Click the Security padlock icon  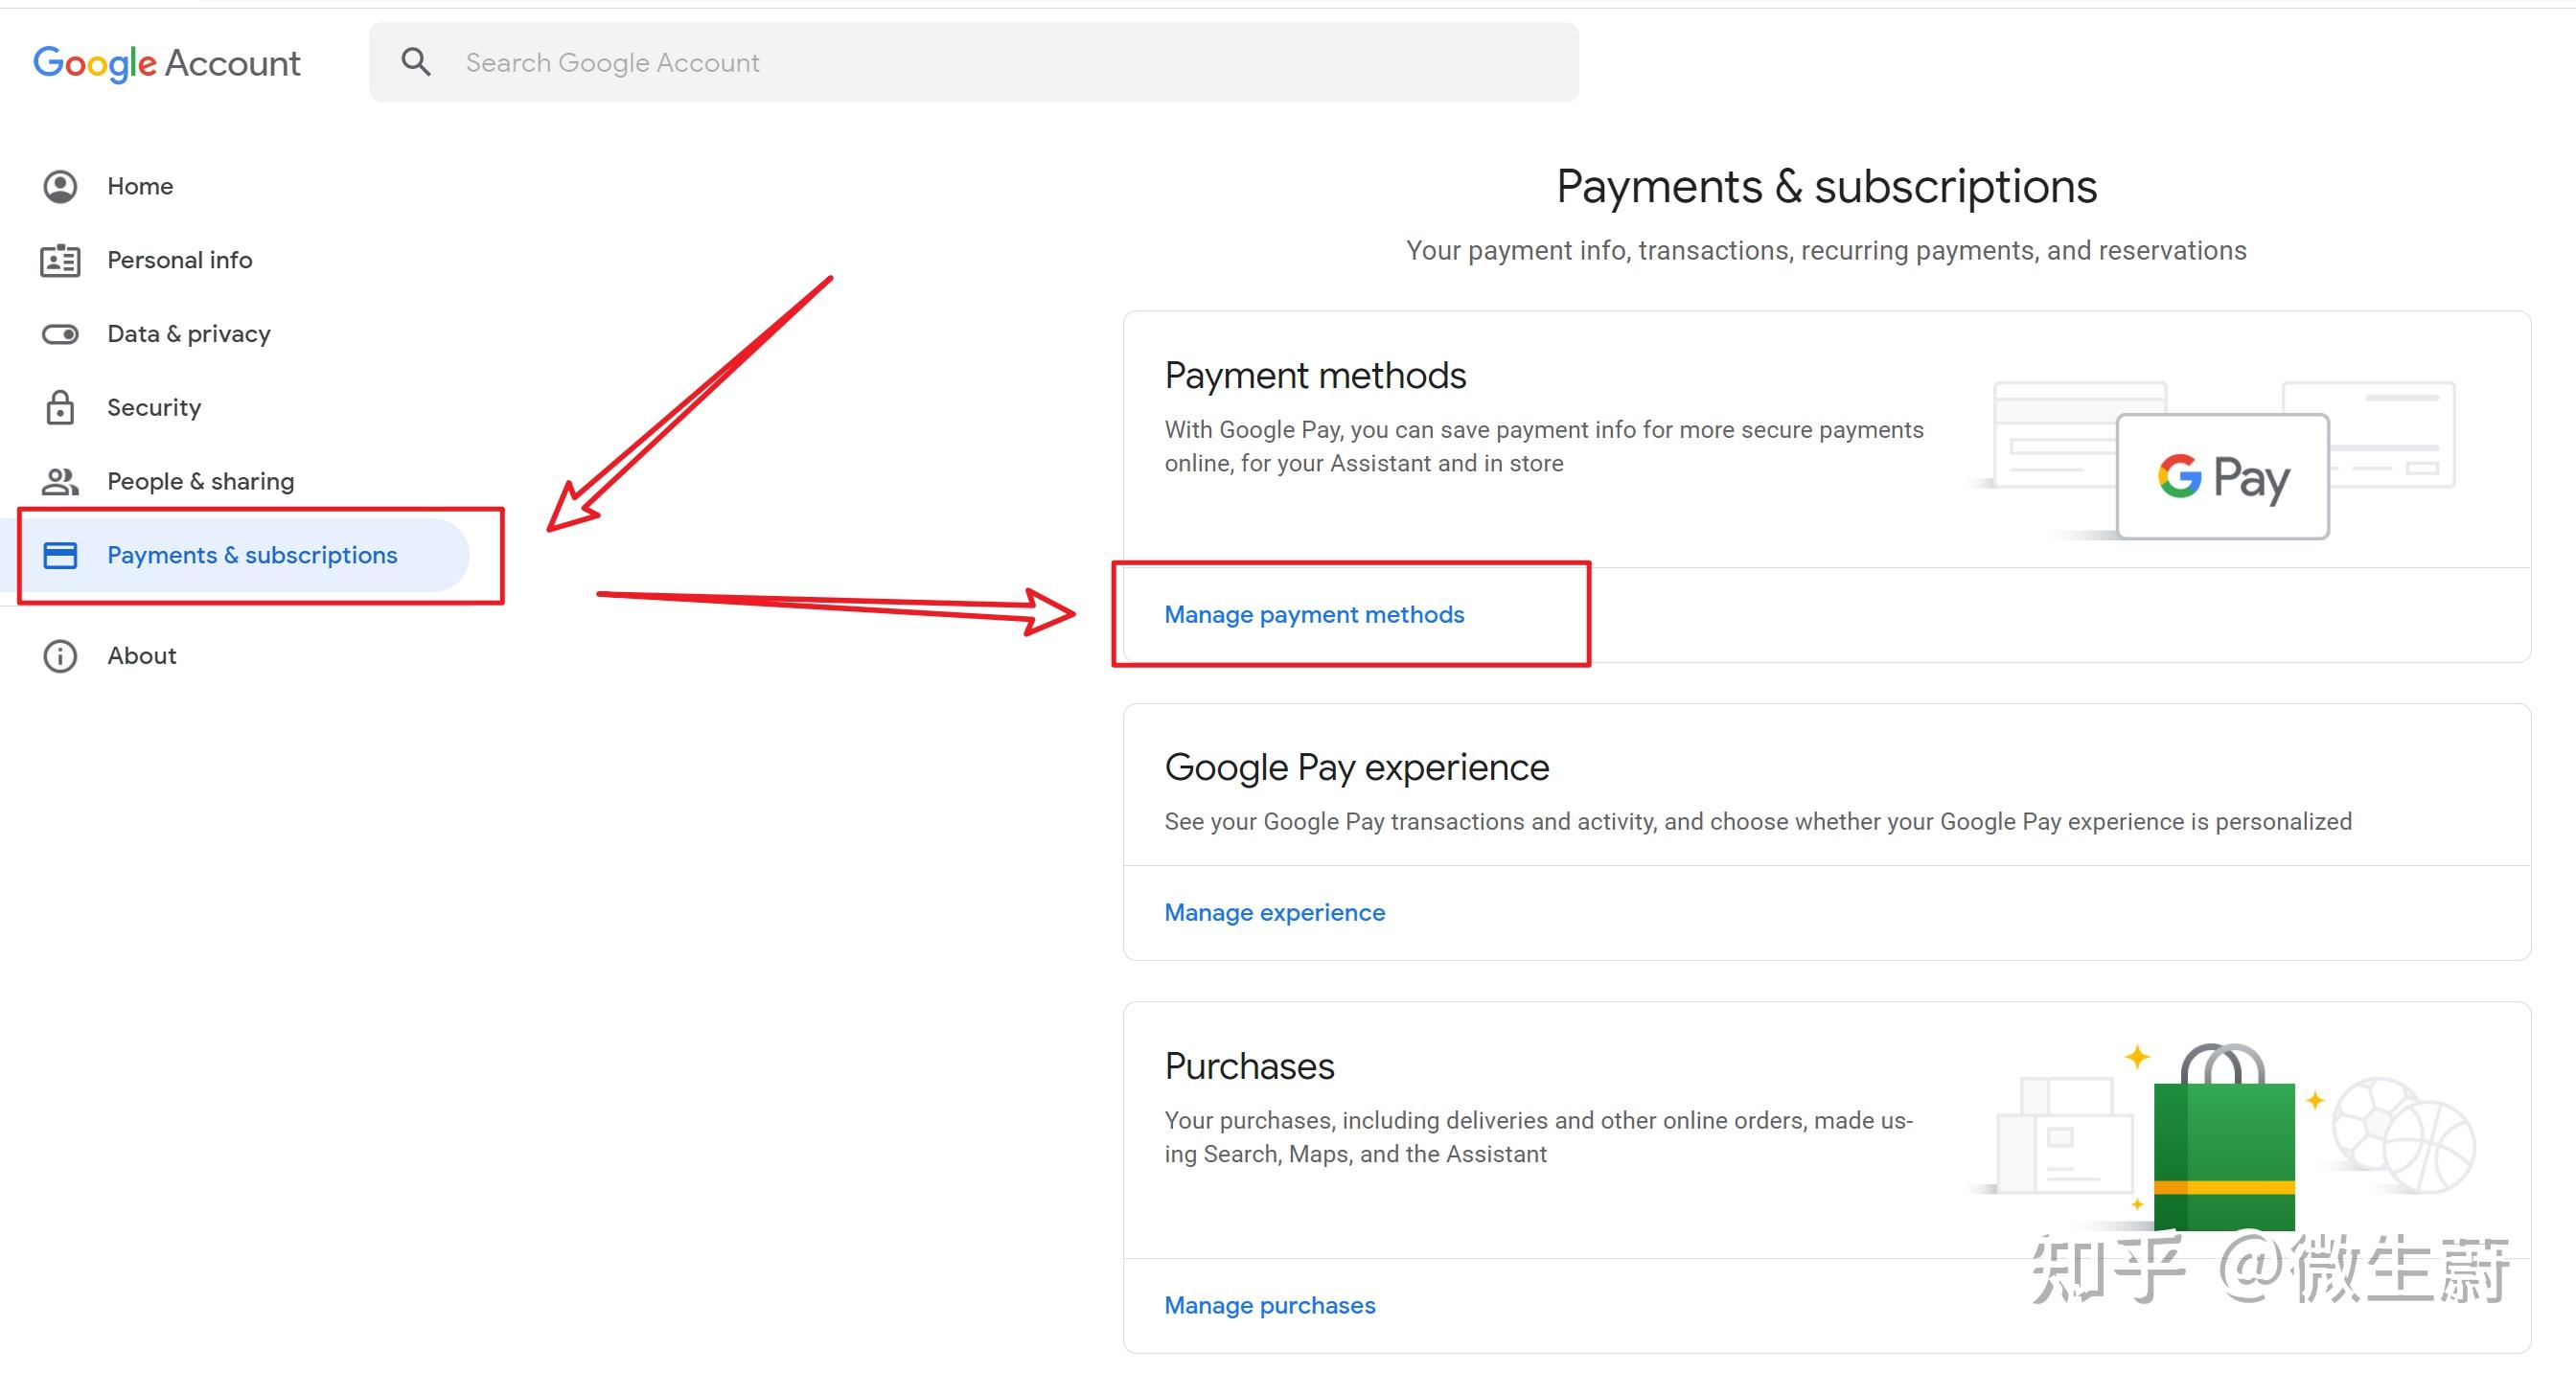[x=60, y=407]
